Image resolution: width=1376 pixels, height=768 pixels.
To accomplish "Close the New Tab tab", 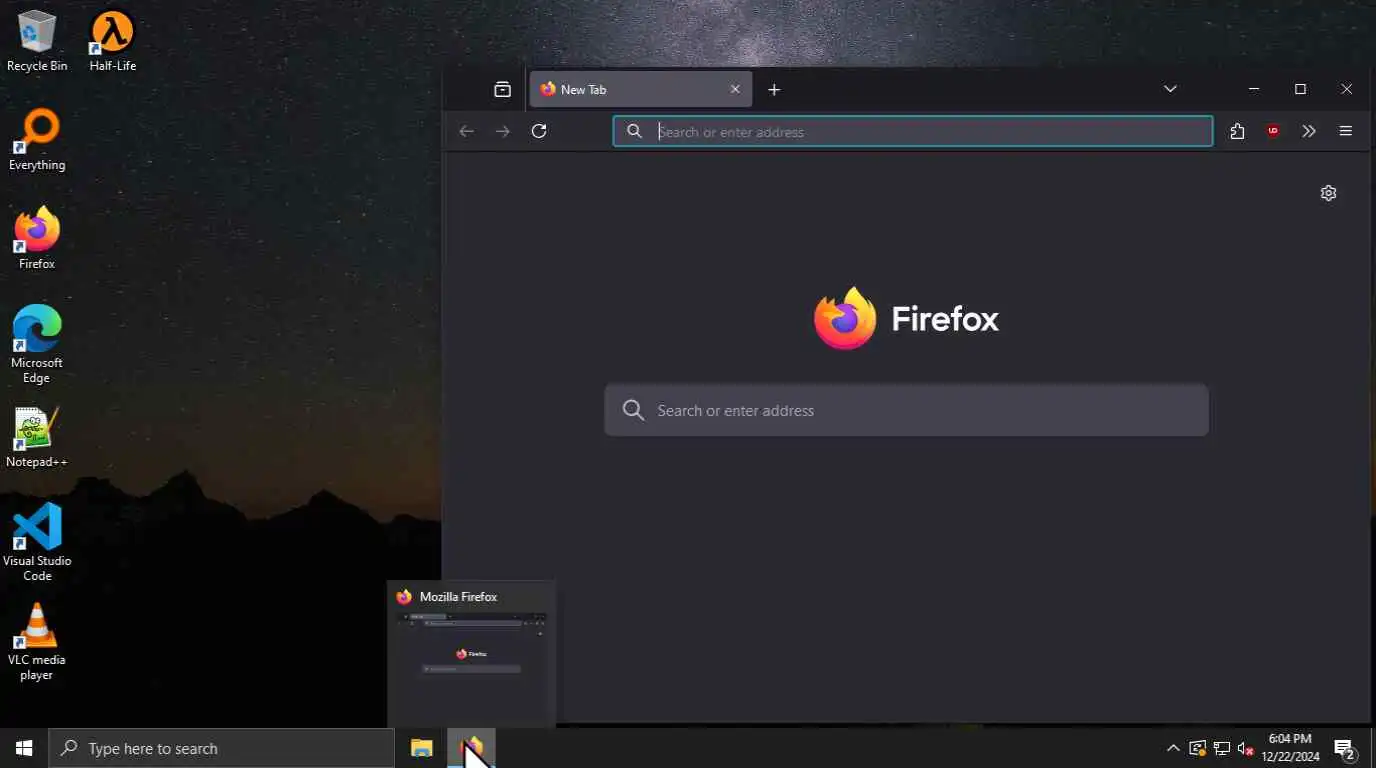I will (735, 89).
